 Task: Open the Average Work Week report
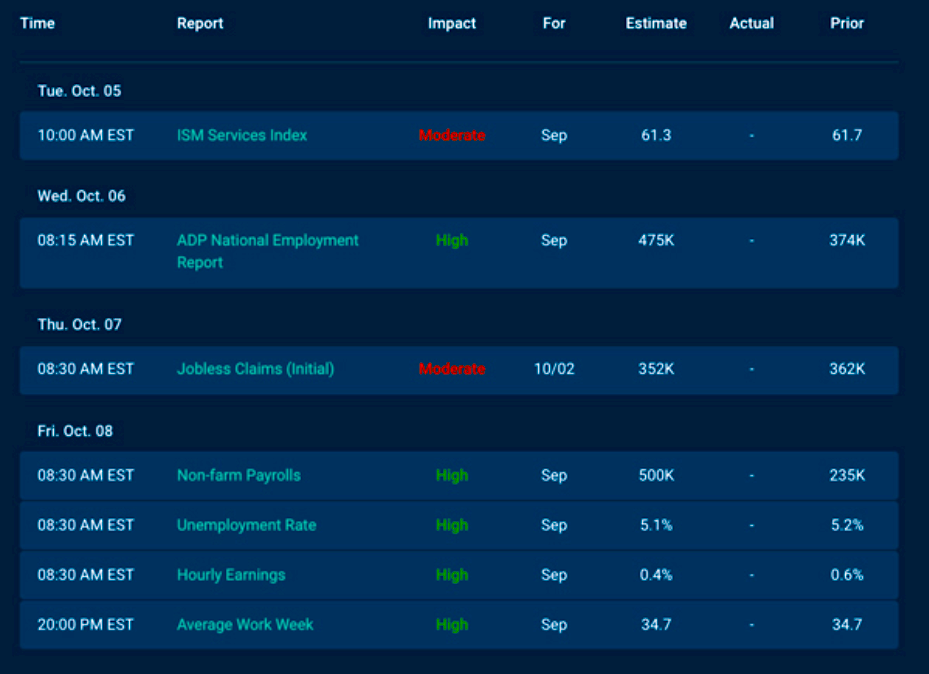[x=245, y=625]
